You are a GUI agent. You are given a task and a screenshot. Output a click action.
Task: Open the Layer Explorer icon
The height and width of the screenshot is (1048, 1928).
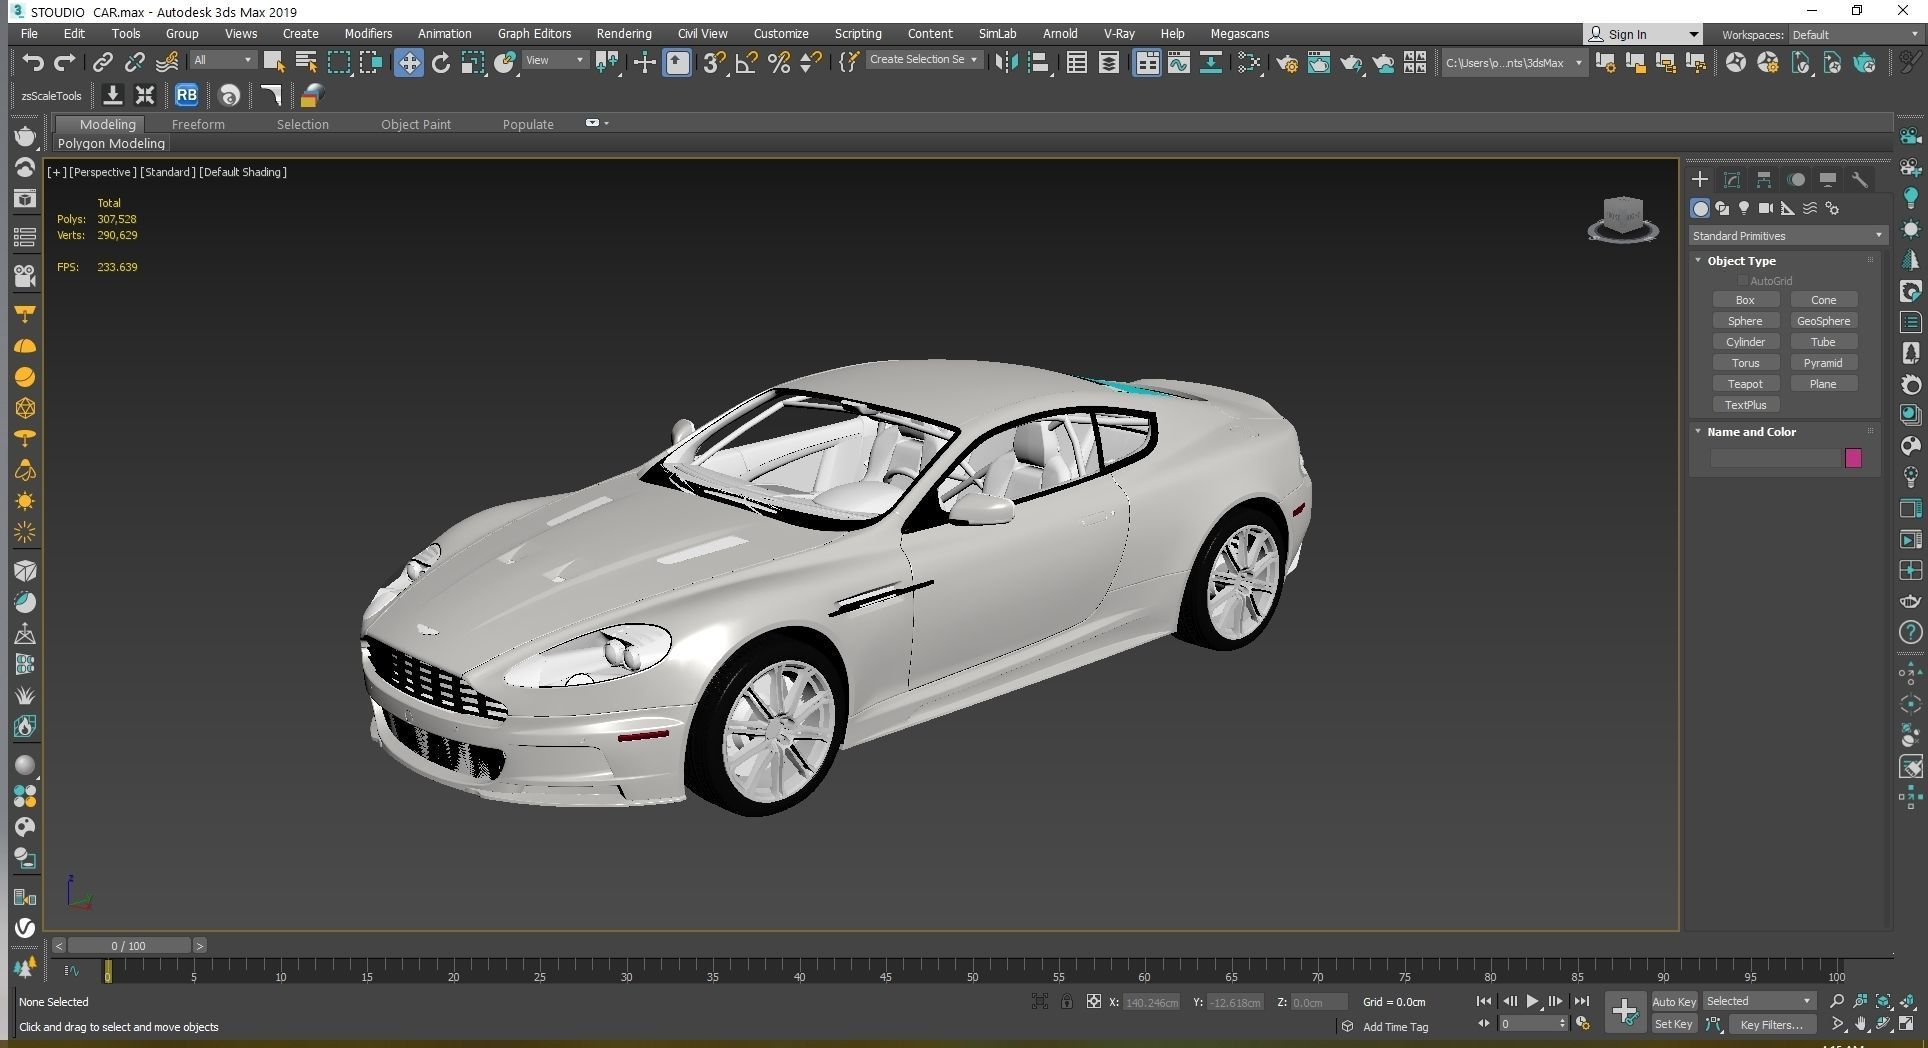1109,63
